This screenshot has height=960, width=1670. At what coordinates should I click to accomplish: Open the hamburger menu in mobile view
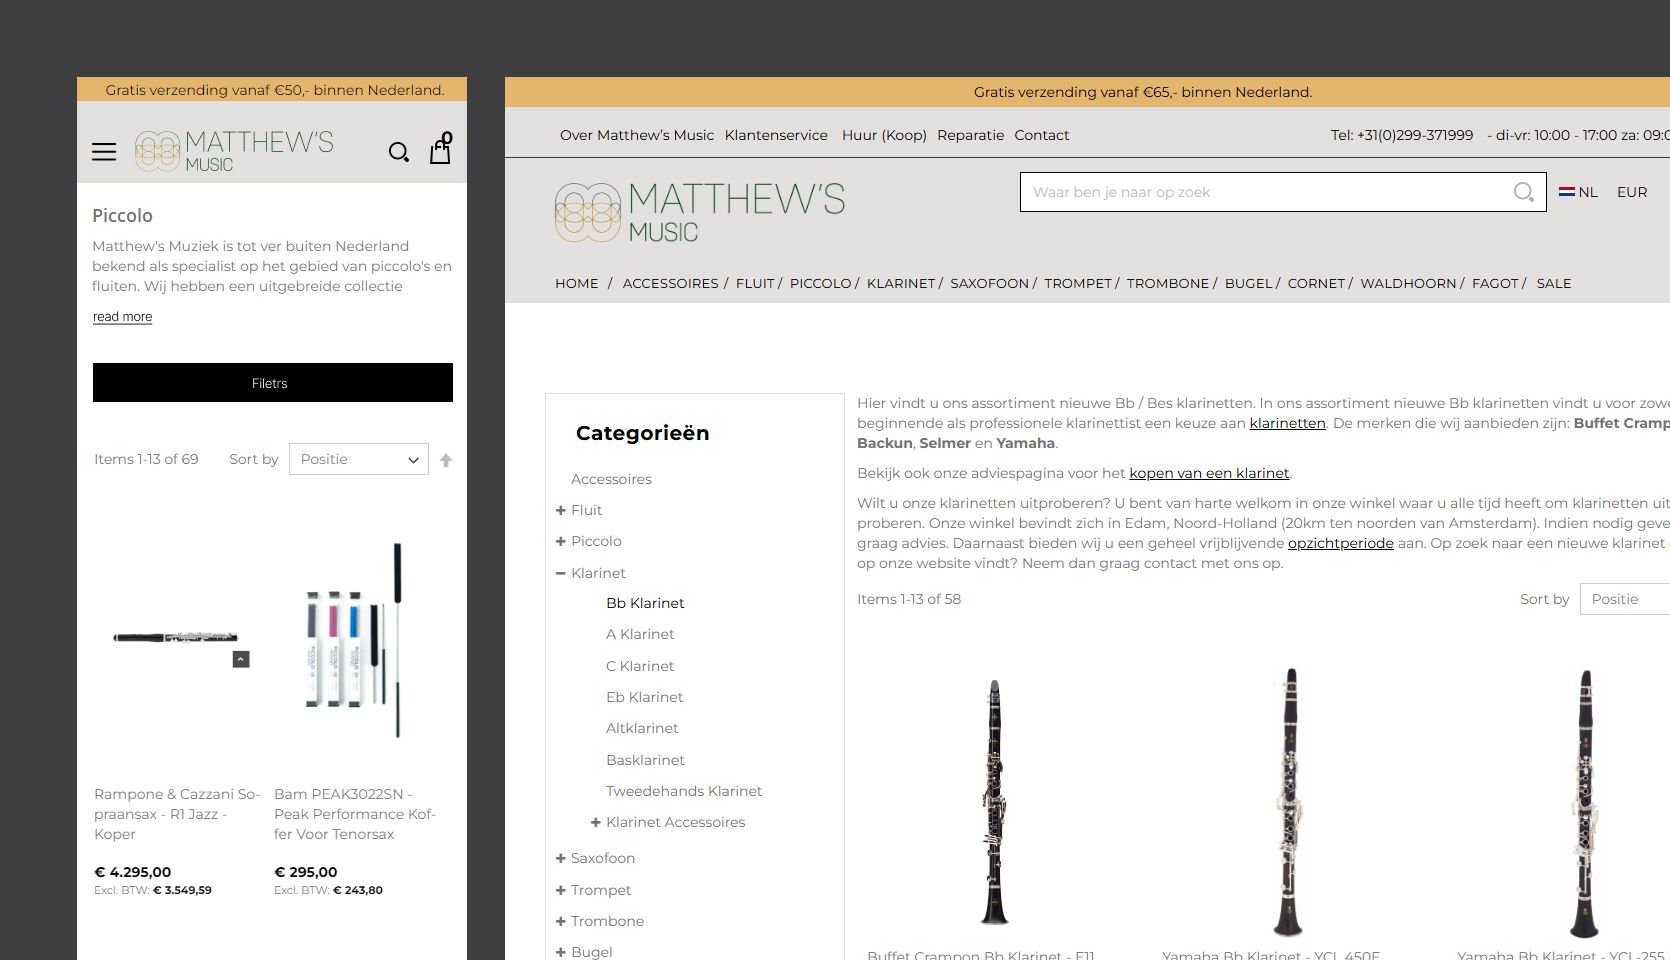[104, 152]
